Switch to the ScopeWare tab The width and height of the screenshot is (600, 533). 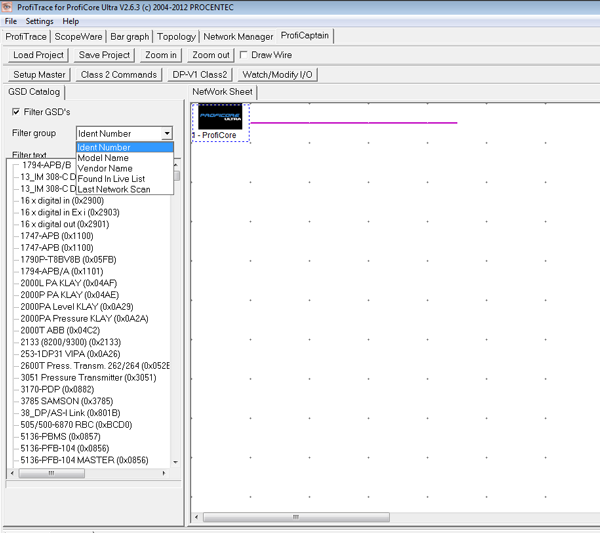click(78, 36)
